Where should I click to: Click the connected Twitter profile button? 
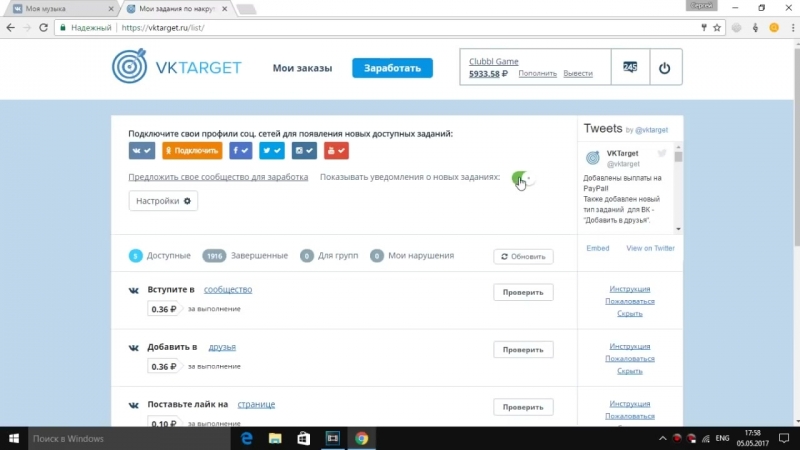click(x=271, y=151)
